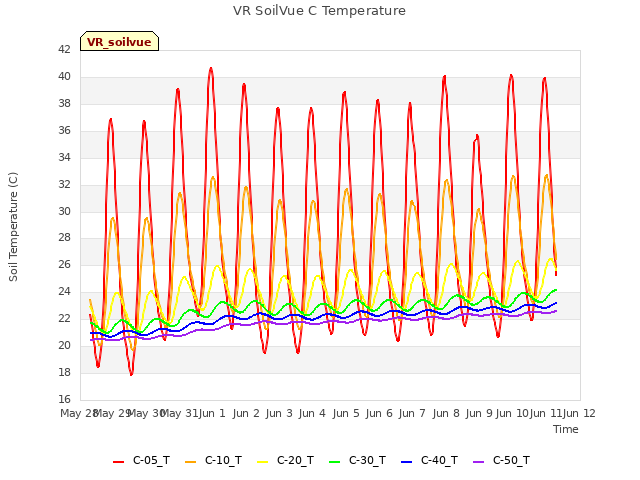Click the blue C-40_T legend swatch

(x=407, y=462)
